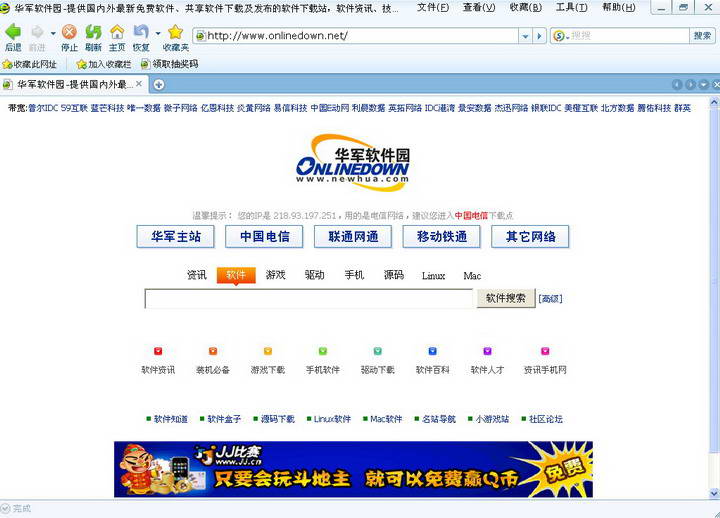Click the 中国电信 button
The image size is (720, 518).
tap(264, 236)
